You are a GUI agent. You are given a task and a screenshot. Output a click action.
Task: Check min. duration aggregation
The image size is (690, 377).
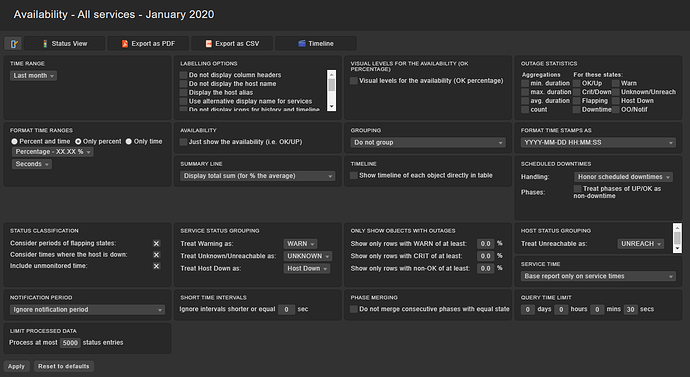[525, 83]
